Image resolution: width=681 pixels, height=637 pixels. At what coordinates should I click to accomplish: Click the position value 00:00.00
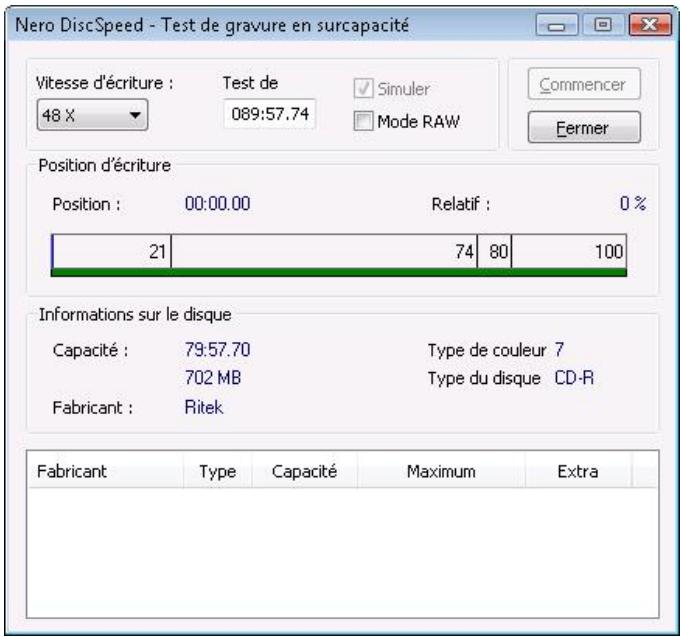[217, 204]
